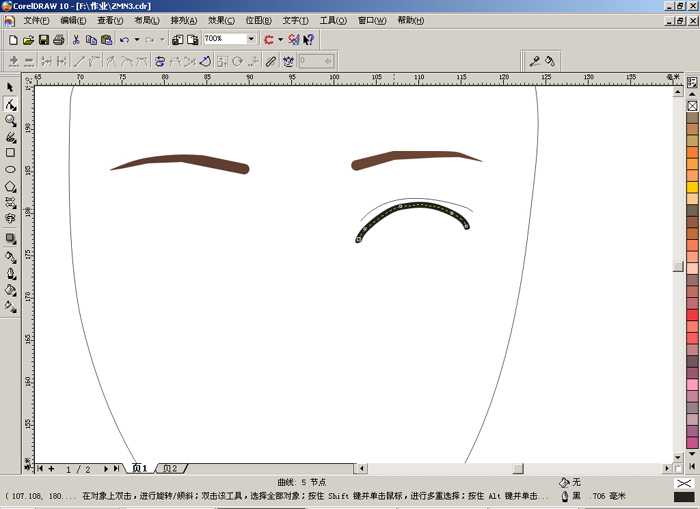The width and height of the screenshot is (700, 509).
Task: Select the Interactive Blend tool
Action: pos(10,239)
